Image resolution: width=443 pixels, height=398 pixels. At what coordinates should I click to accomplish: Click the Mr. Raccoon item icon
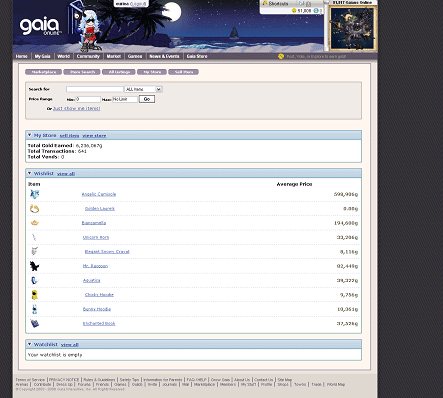click(34, 266)
